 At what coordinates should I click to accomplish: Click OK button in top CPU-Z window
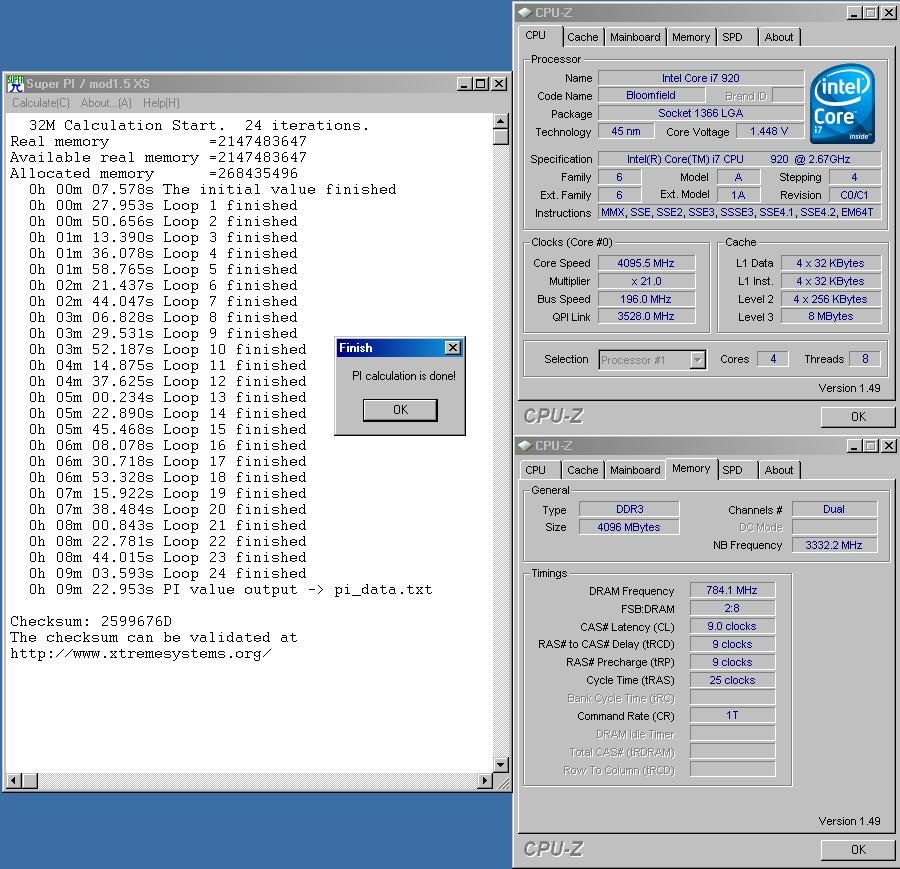(x=858, y=417)
